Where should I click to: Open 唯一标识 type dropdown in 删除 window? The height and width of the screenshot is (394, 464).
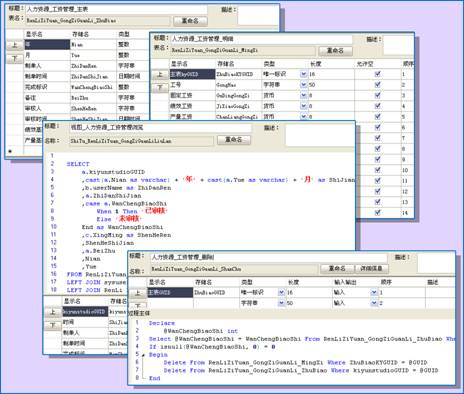pos(281,292)
